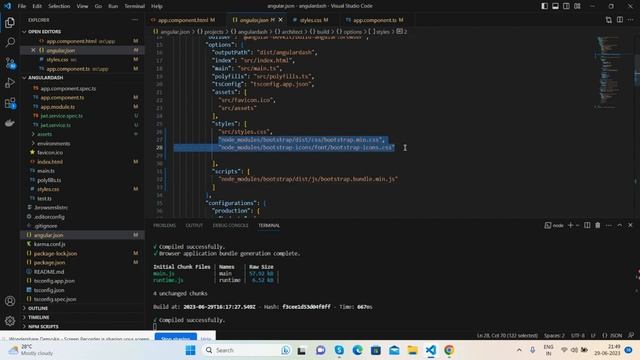Image resolution: width=640 pixels, height=360 pixels.
Task: Expand the NPM Scripts section
Action: click(x=43, y=327)
